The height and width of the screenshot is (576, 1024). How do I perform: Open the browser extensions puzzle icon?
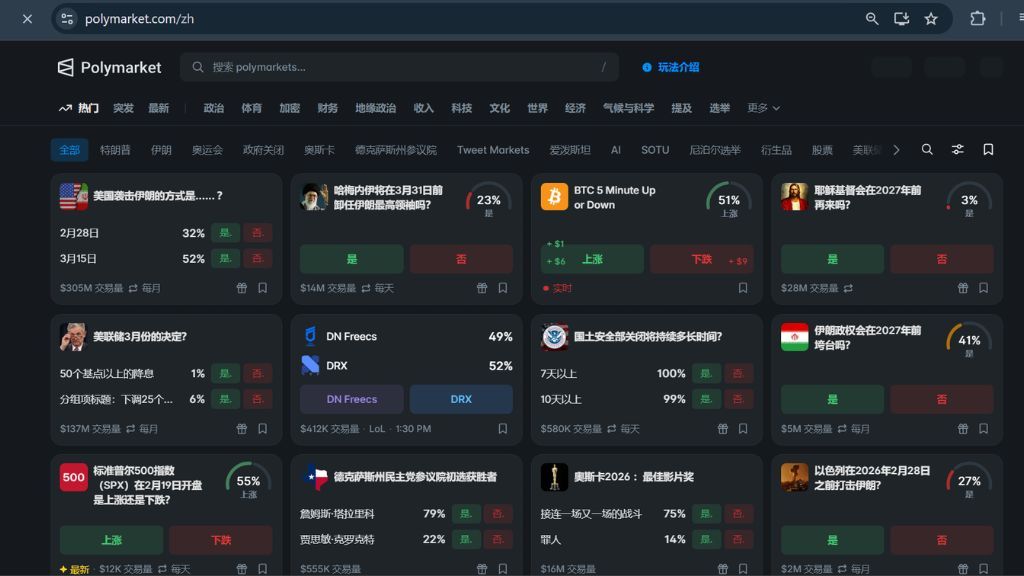pyautogui.click(x=978, y=19)
